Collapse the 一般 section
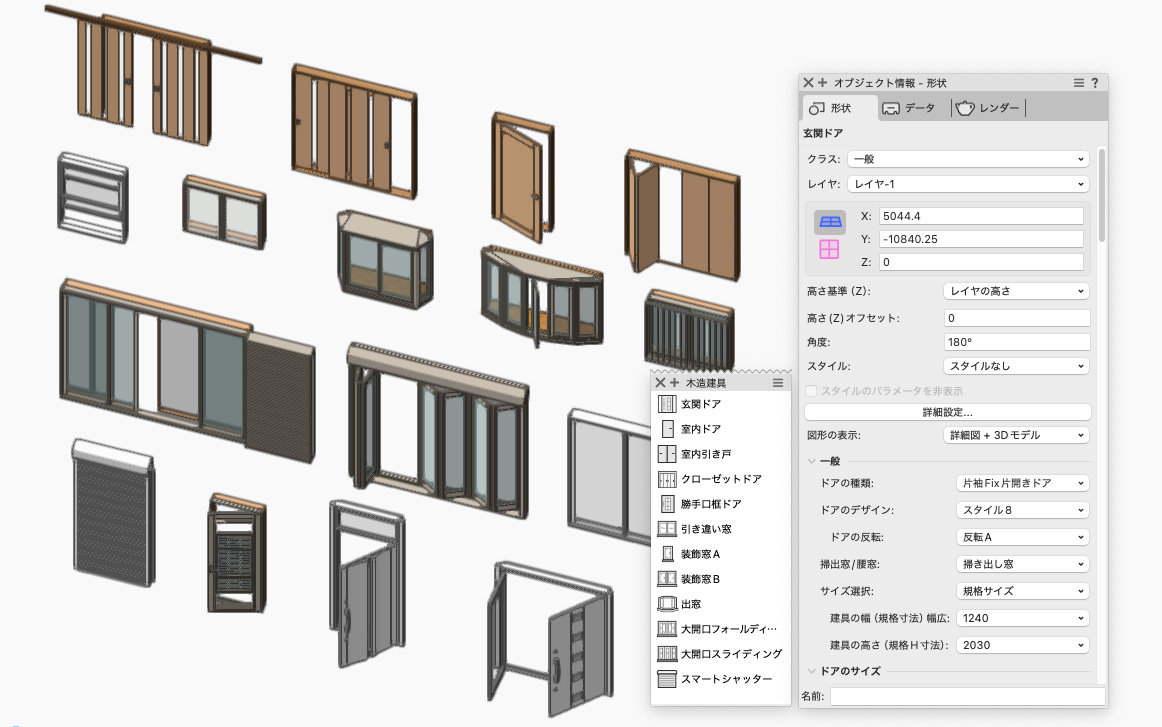 [811, 461]
